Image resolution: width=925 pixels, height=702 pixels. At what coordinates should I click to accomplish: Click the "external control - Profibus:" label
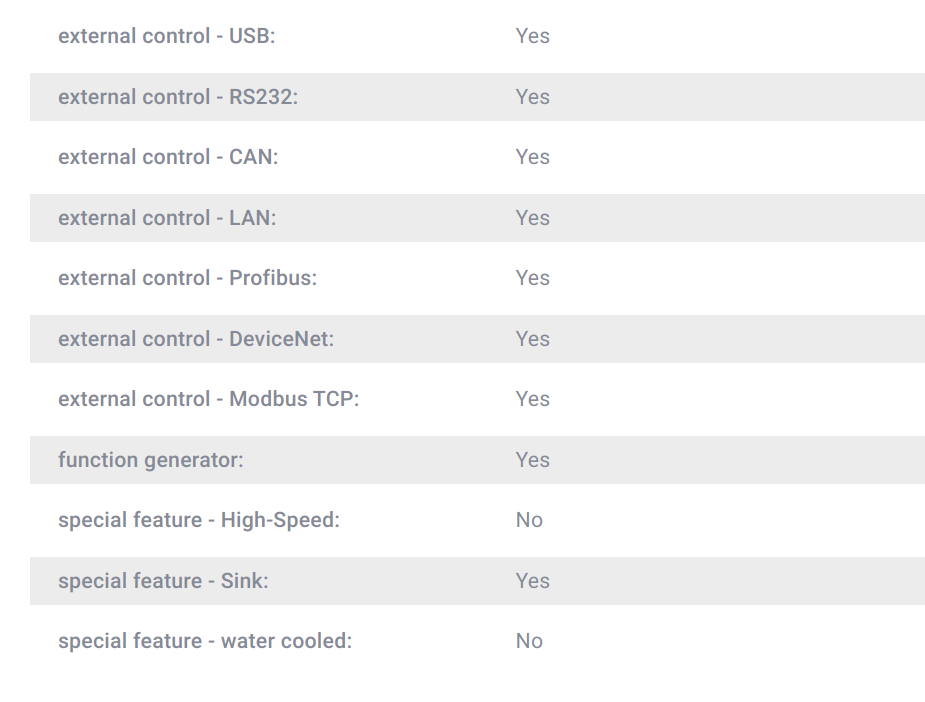pos(188,278)
